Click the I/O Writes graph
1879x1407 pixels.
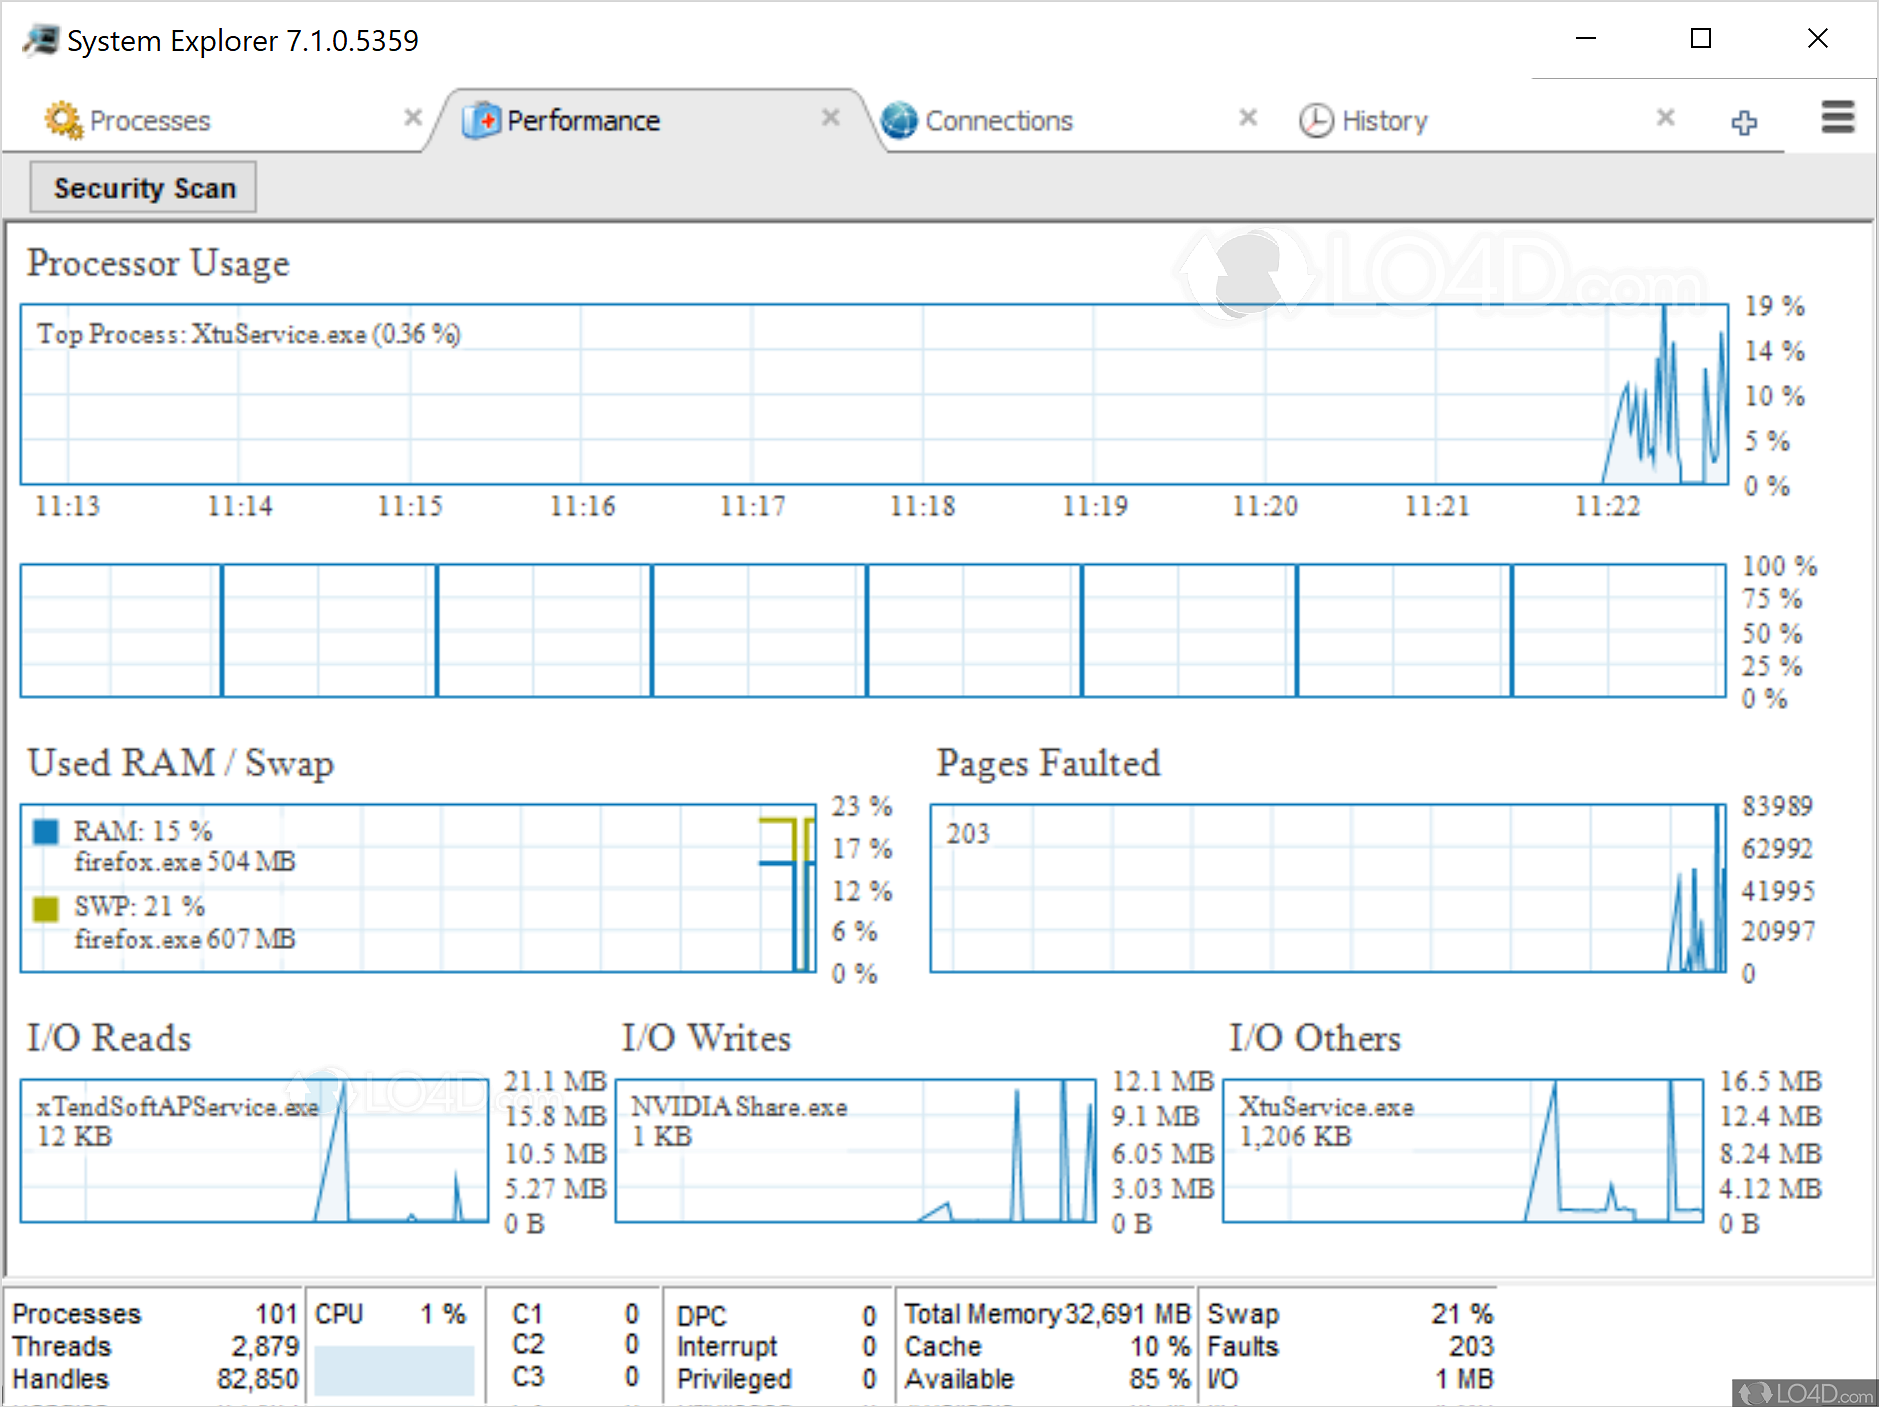coord(856,1151)
